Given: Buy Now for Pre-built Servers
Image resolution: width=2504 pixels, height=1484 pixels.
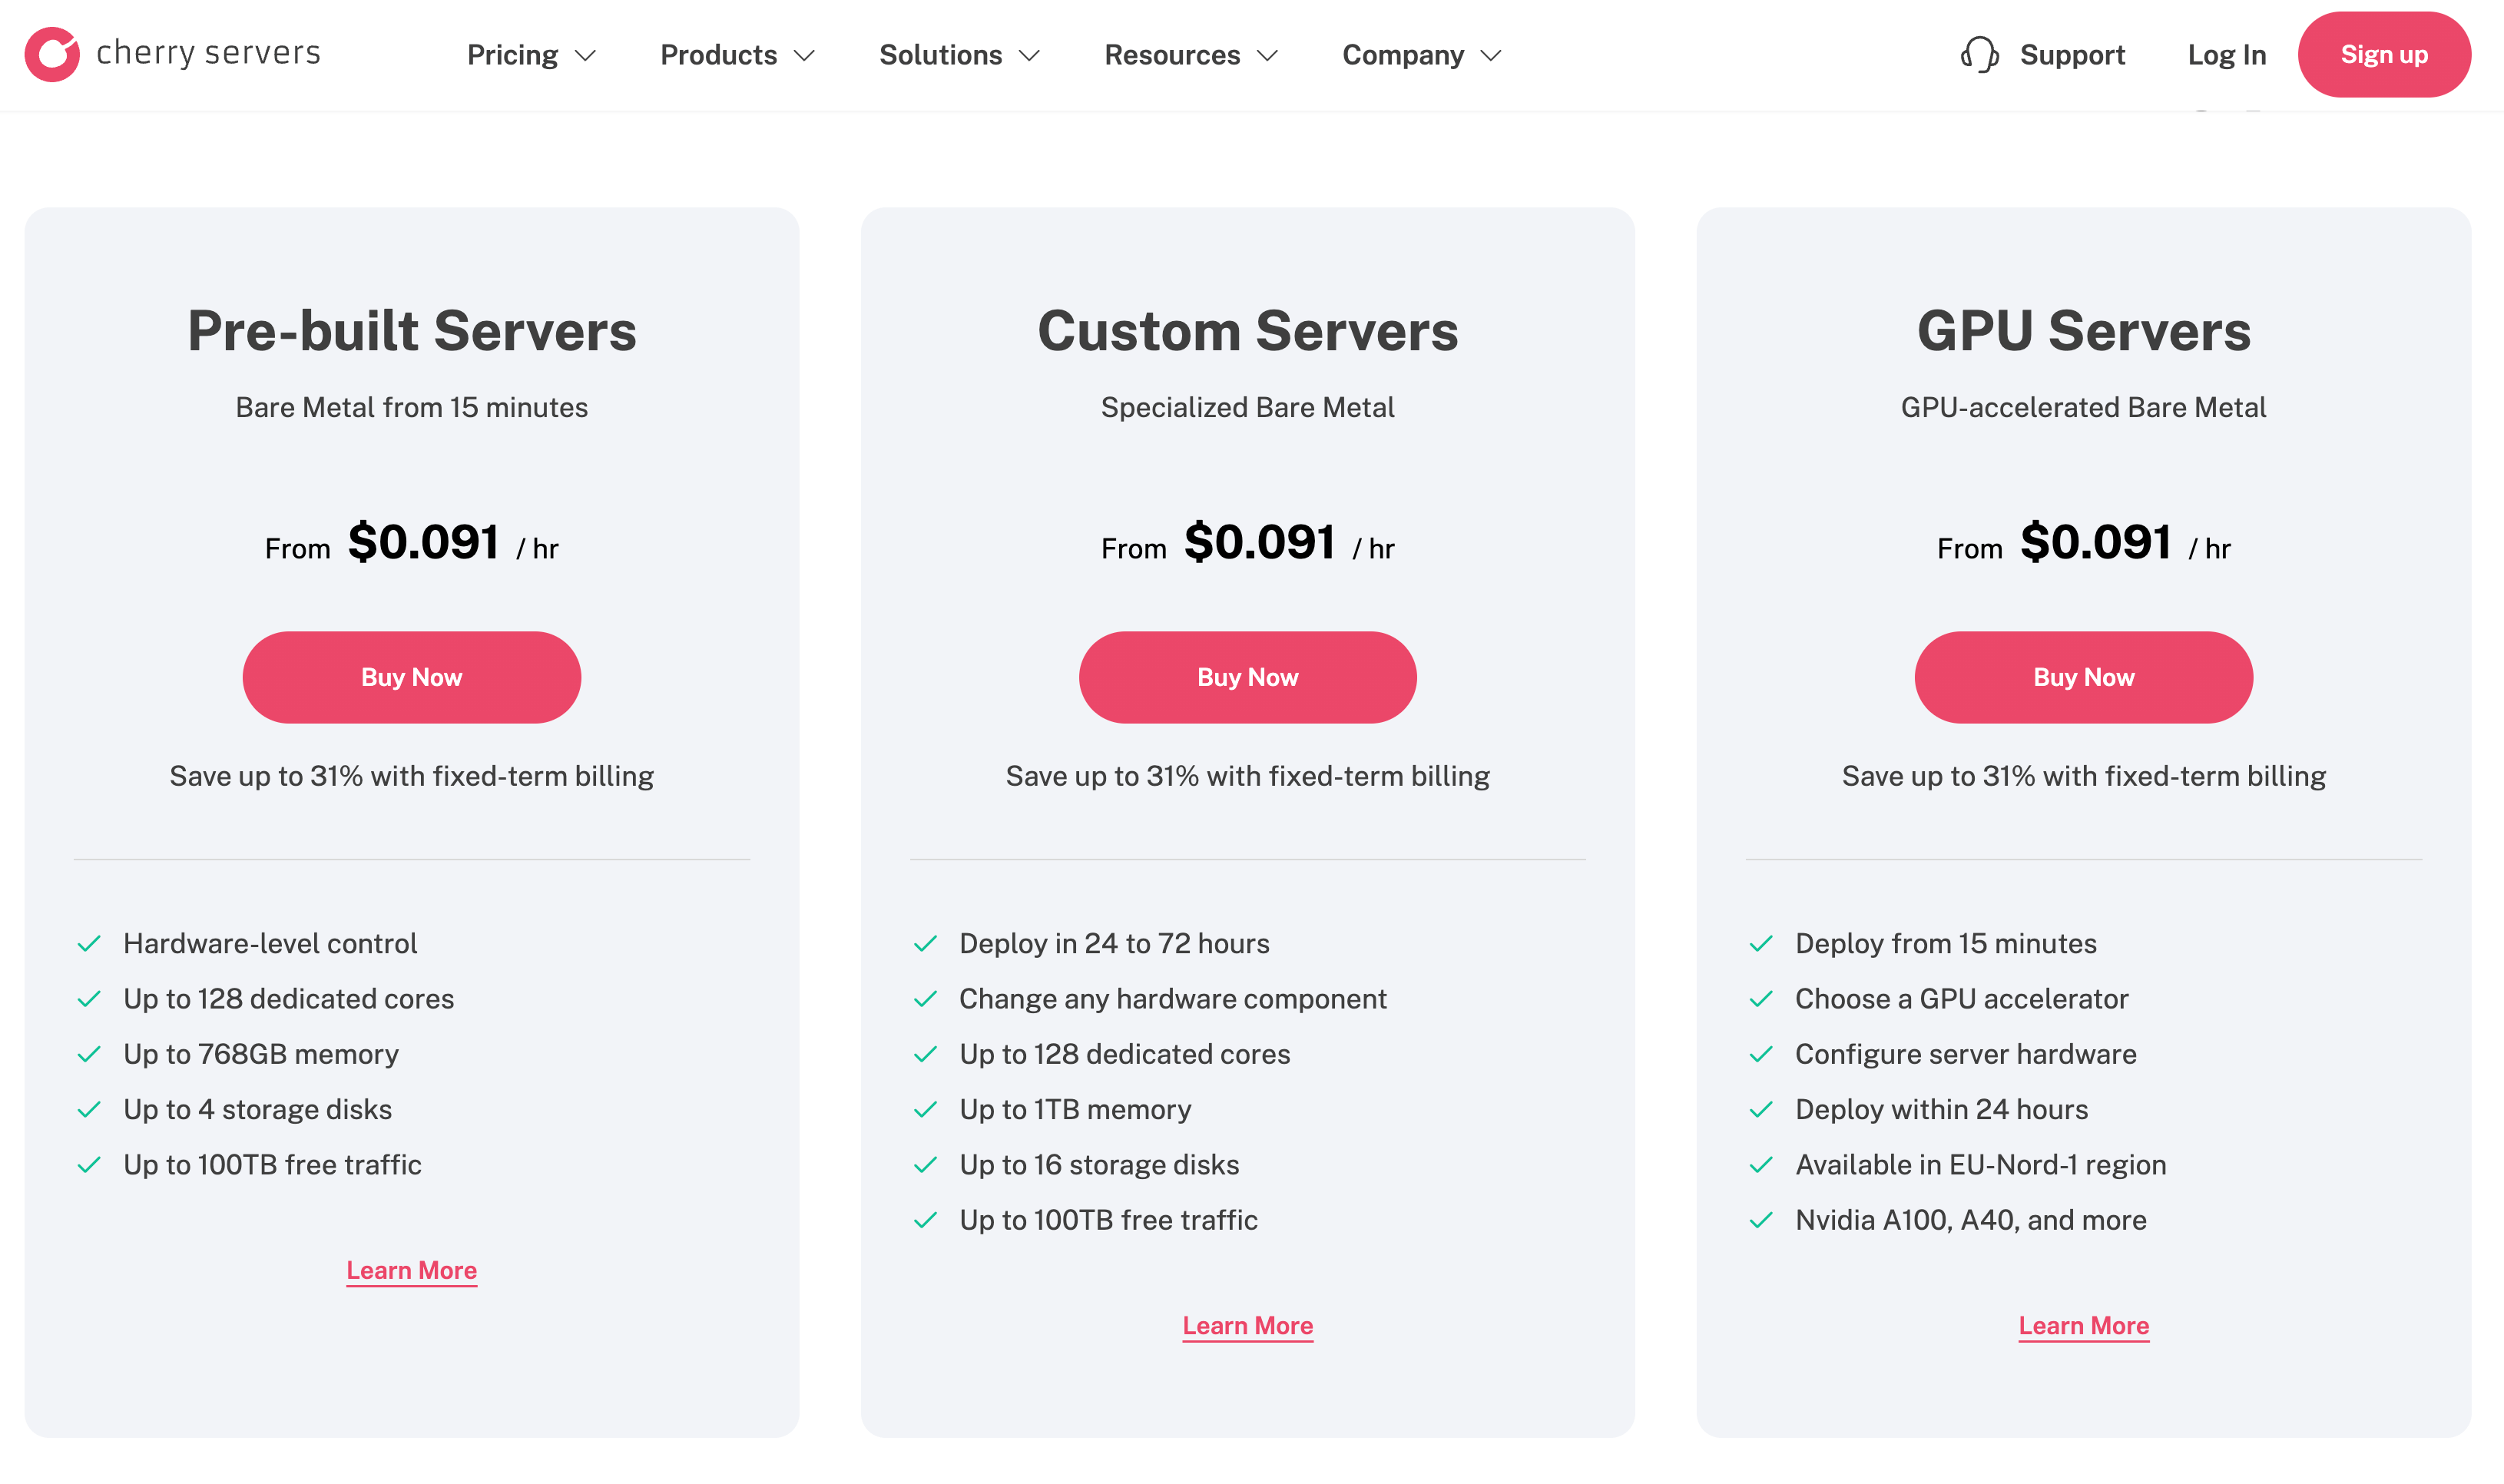Looking at the screenshot, I should 411,677.
